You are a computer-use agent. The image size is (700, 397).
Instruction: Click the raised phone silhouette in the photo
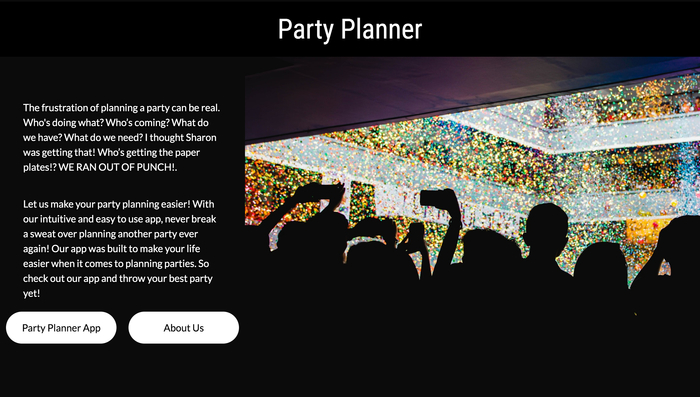432,198
